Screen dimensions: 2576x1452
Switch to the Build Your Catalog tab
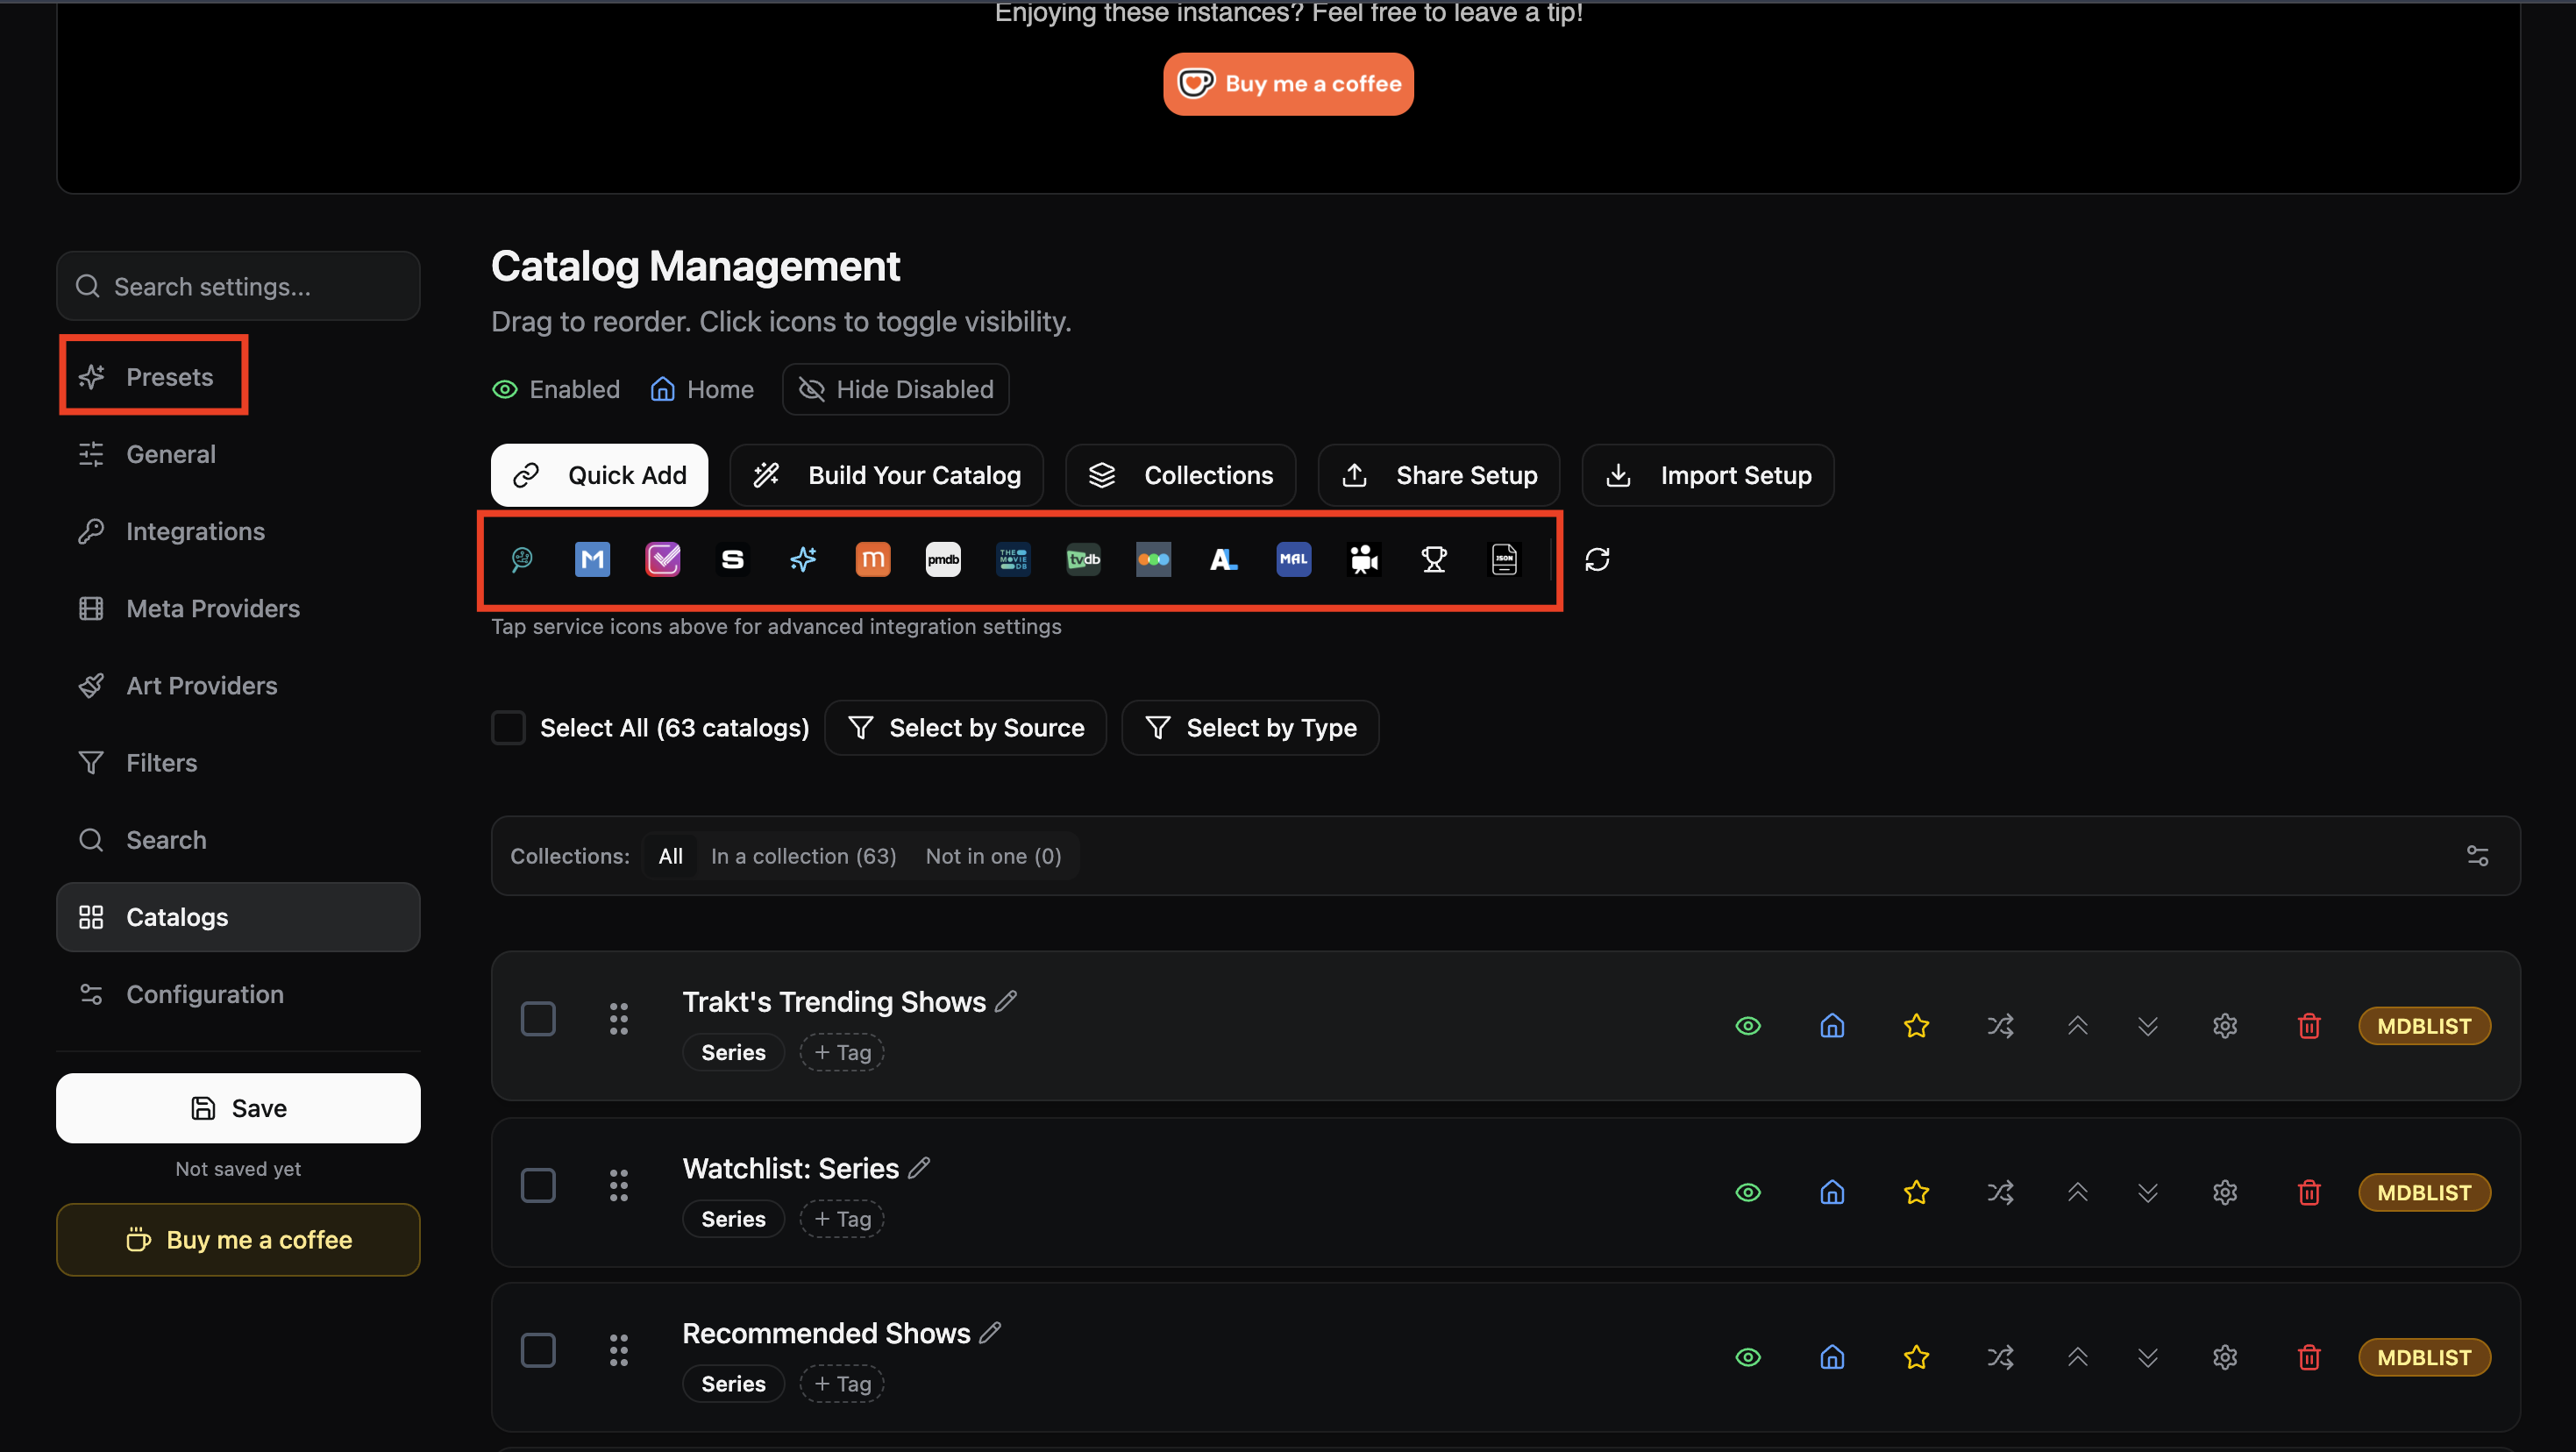pos(886,475)
